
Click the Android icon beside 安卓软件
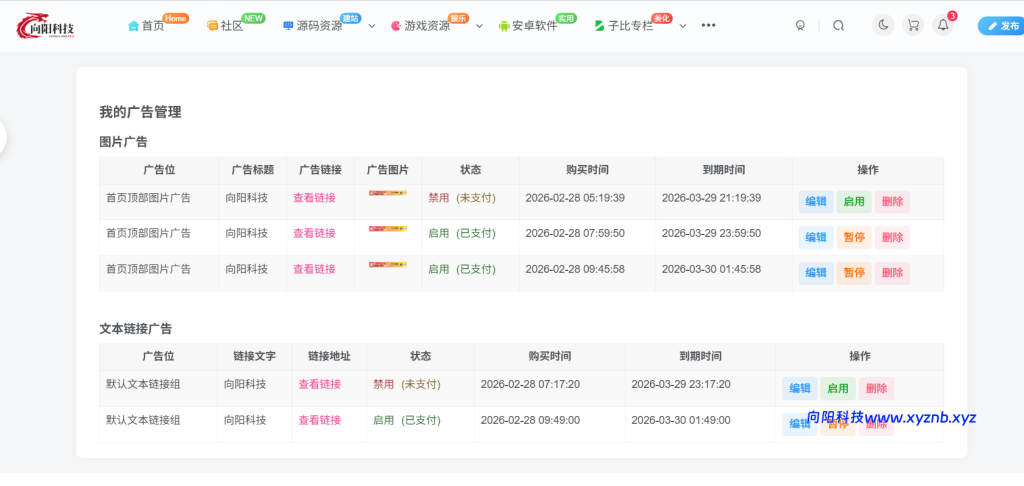click(x=504, y=26)
